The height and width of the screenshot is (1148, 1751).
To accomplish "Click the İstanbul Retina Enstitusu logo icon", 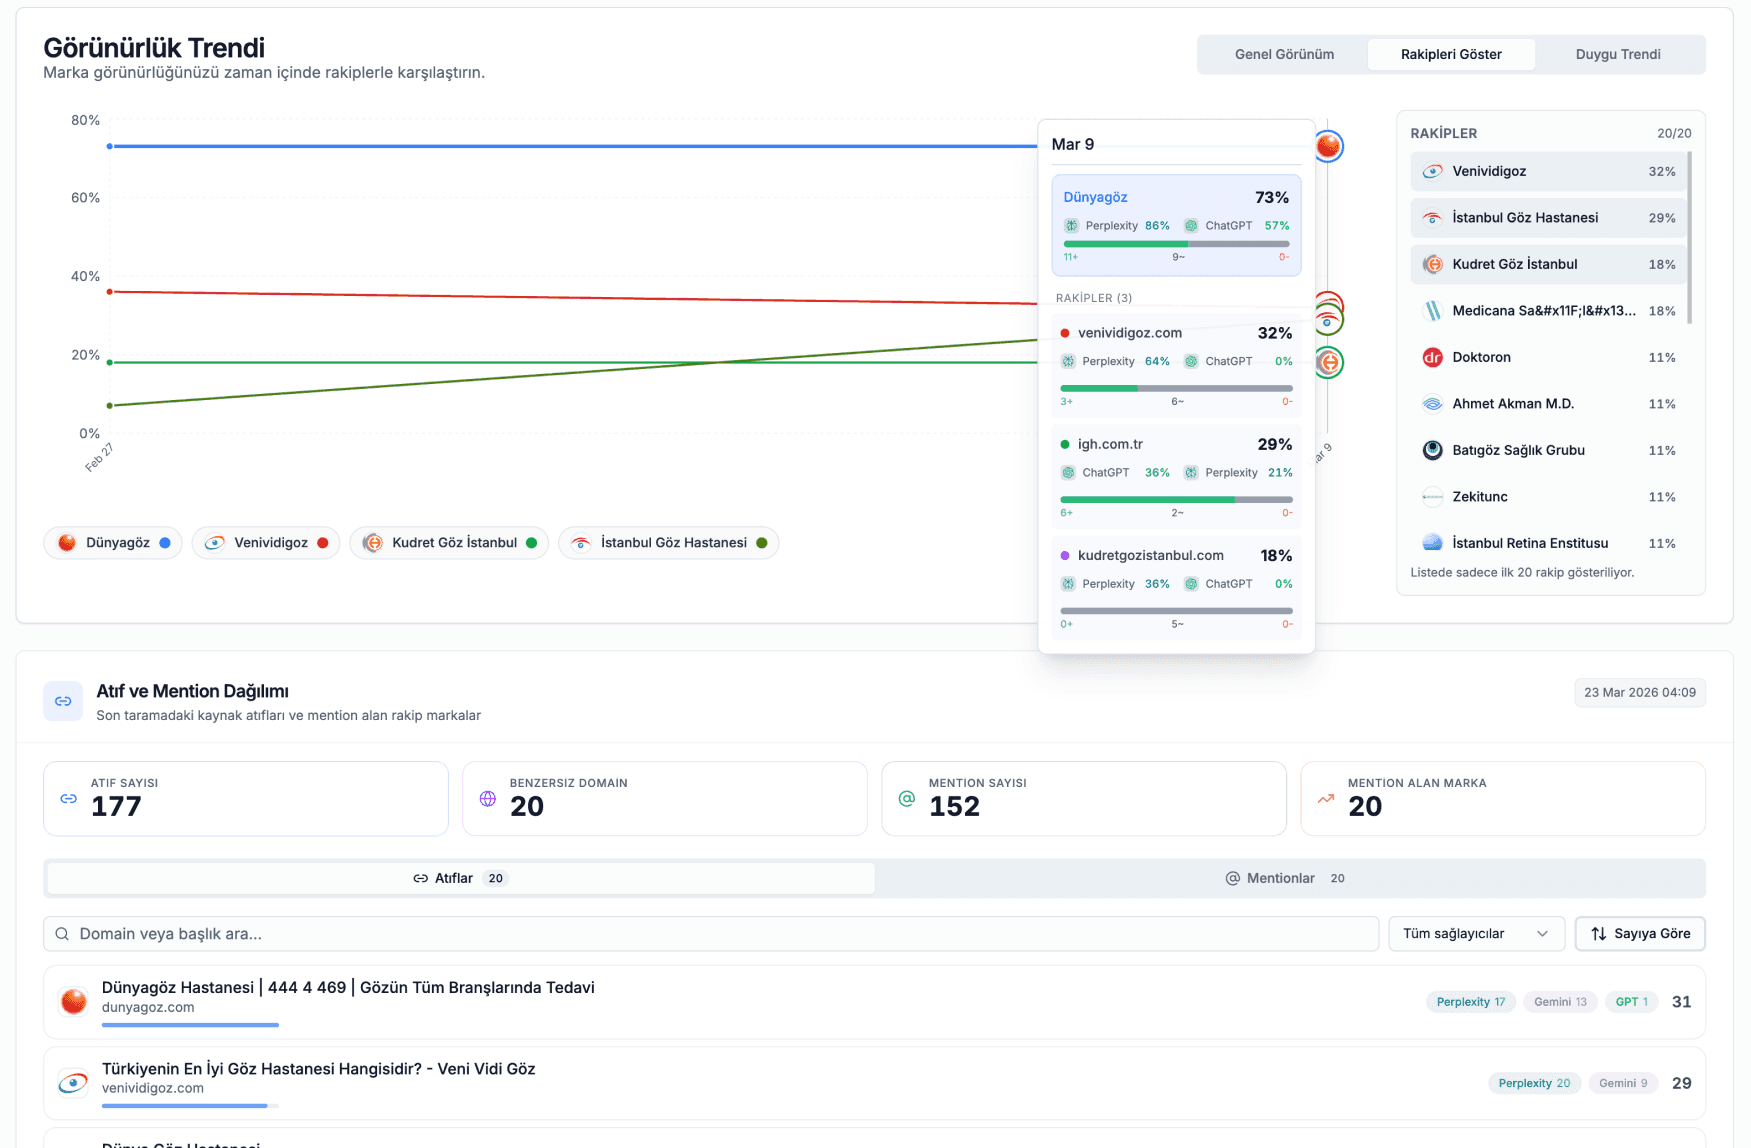I will [x=1432, y=543].
